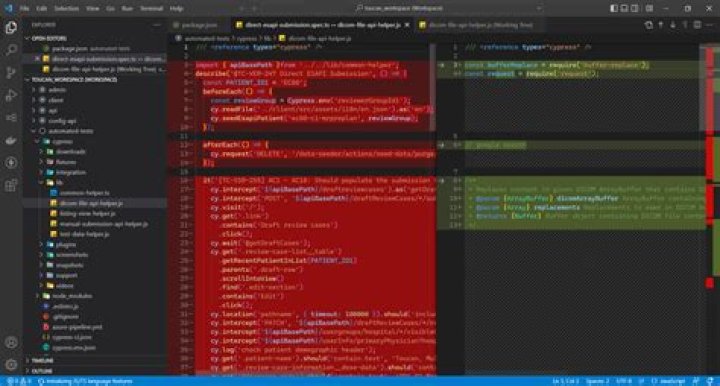Toggle primary side bar layout button
The height and width of the screenshot is (386, 720).
(x=613, y=8)
